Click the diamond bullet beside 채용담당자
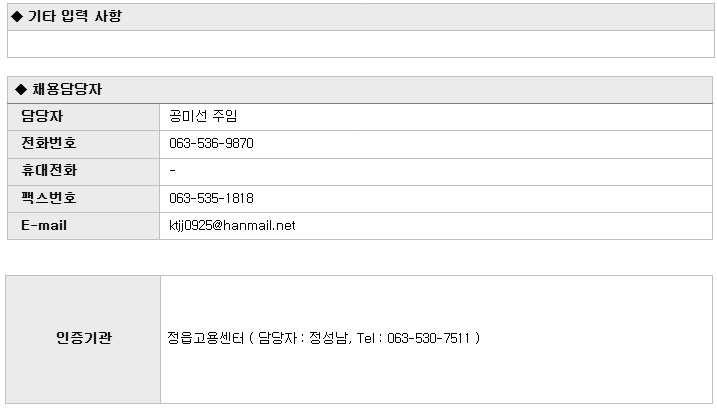The height and width of the screenshot is (416, 717). tap(21, 90)
